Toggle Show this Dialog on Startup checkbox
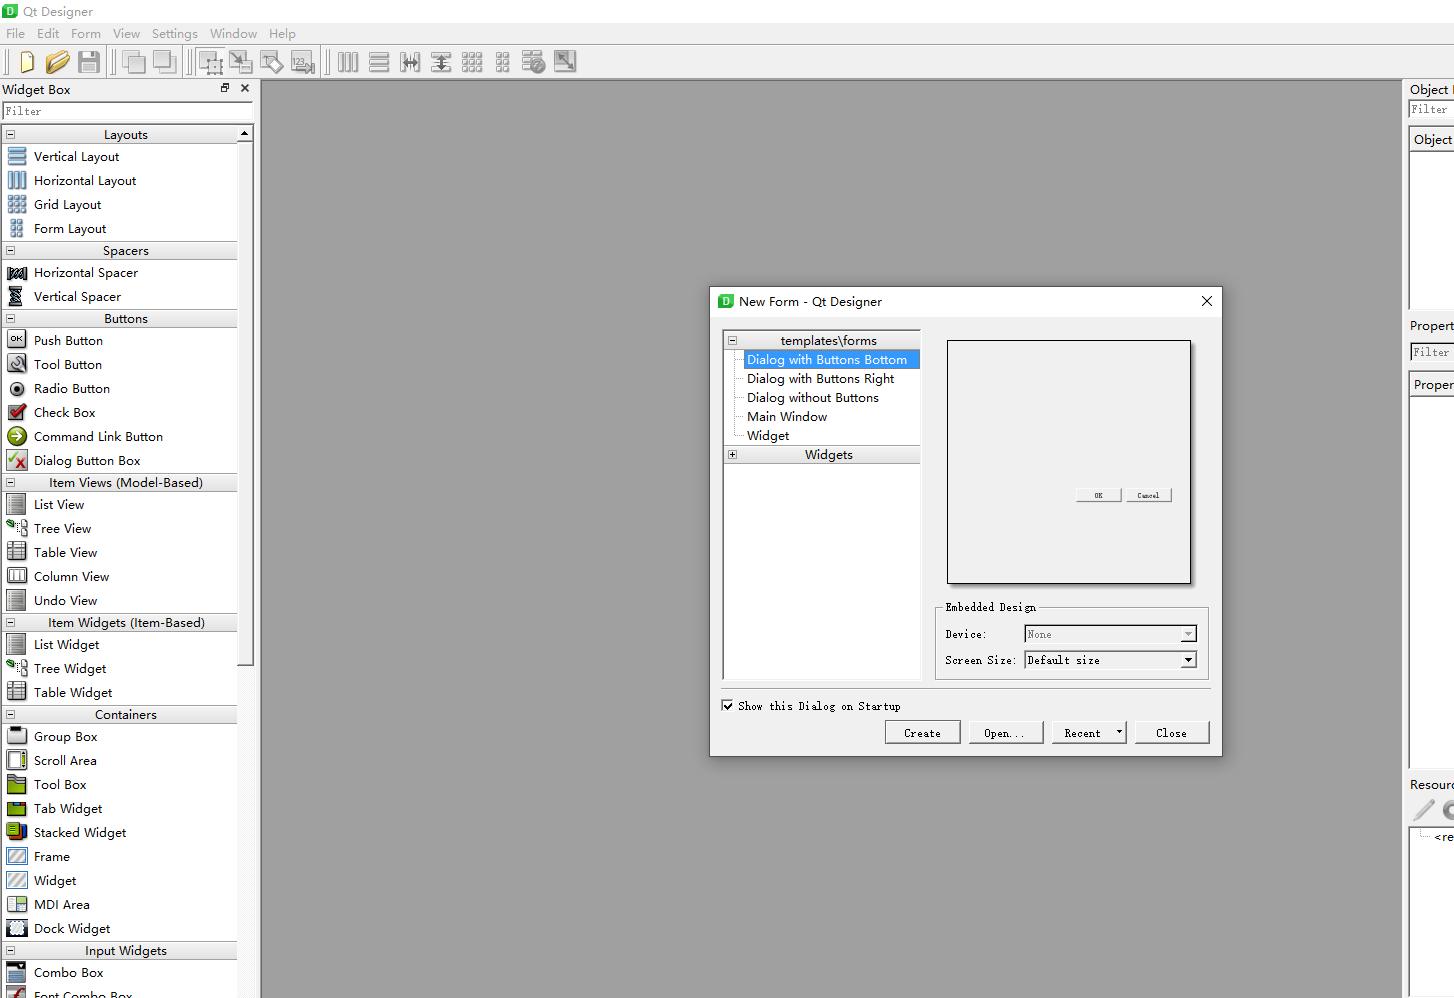 (x=728, y=705)
